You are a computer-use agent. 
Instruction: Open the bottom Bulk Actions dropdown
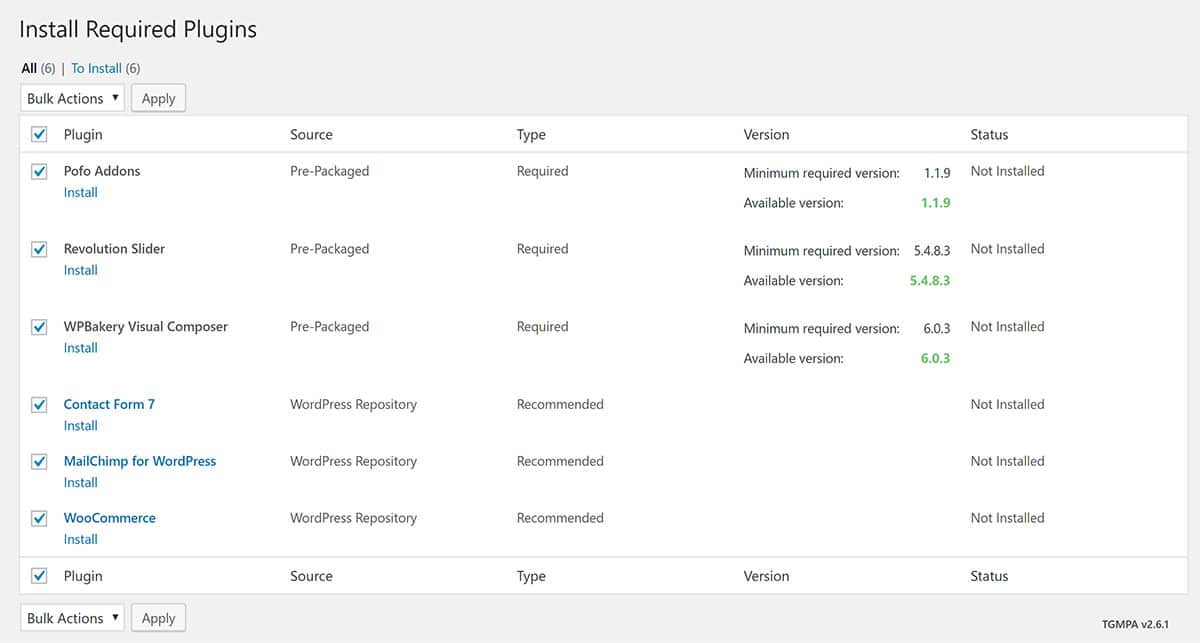point(71,618)
